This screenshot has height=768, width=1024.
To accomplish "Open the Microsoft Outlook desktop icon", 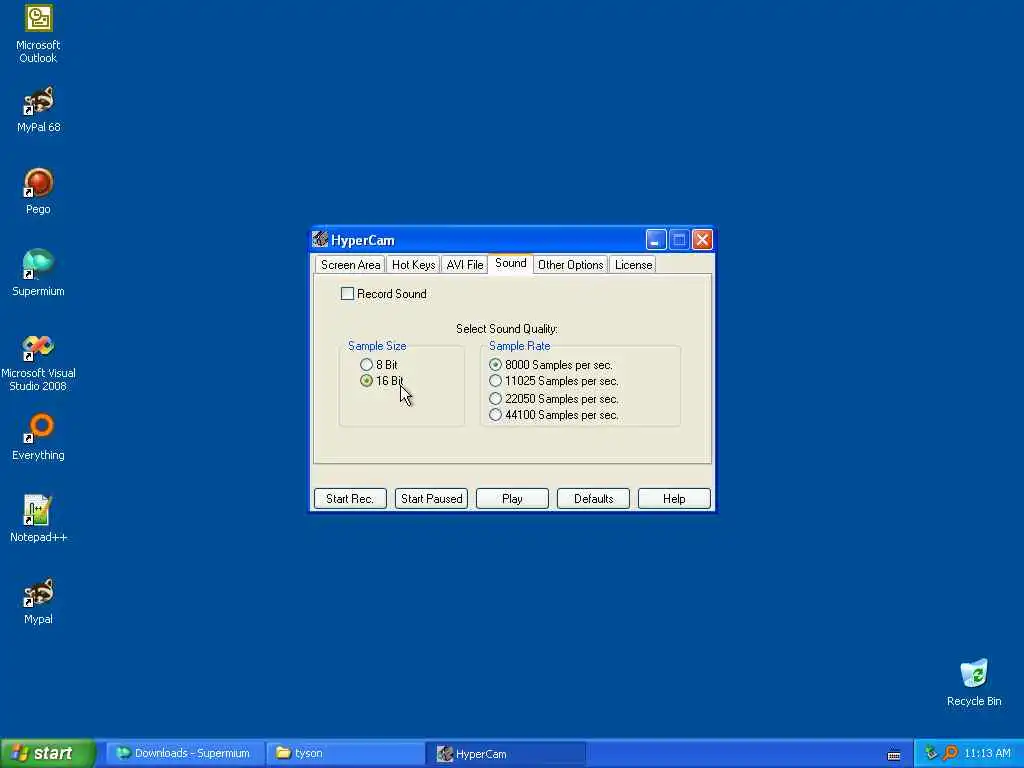I will [38, 34].
